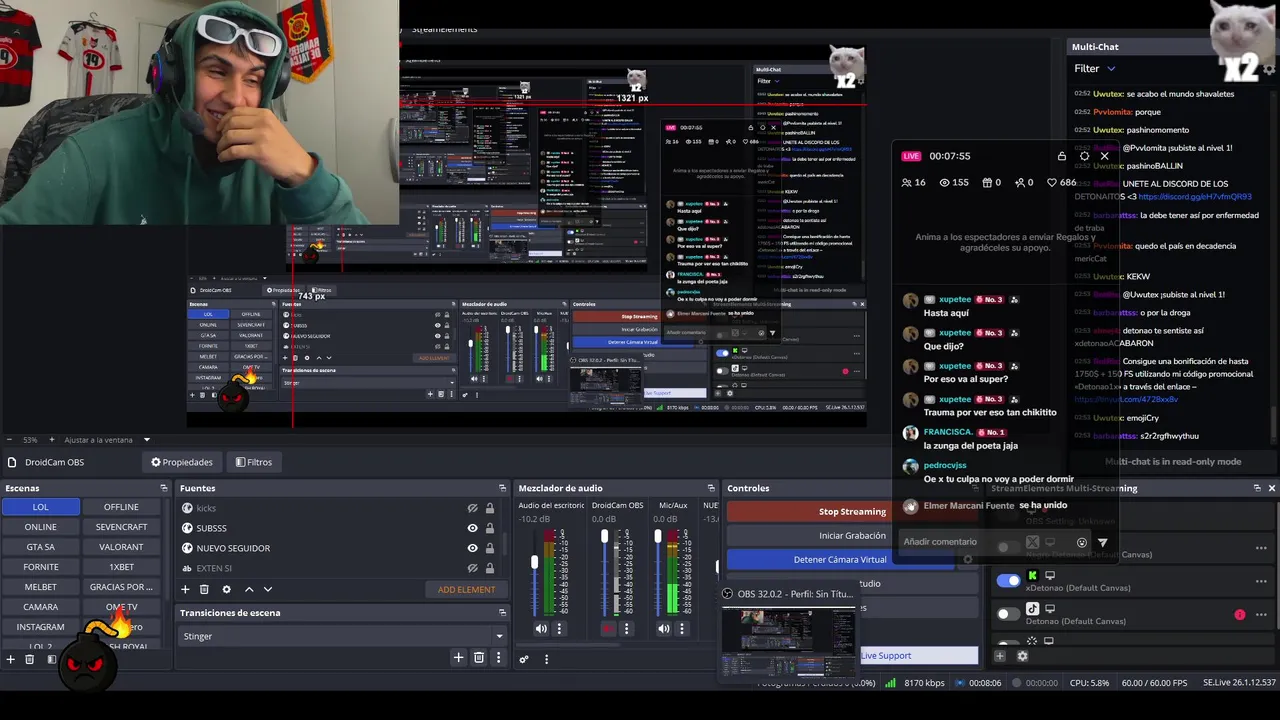This screenshot has width=1280, height=720.
Task: Toggle lock on the NUEVO SEGUIDOR source
Action: click(x=490, y=548)
